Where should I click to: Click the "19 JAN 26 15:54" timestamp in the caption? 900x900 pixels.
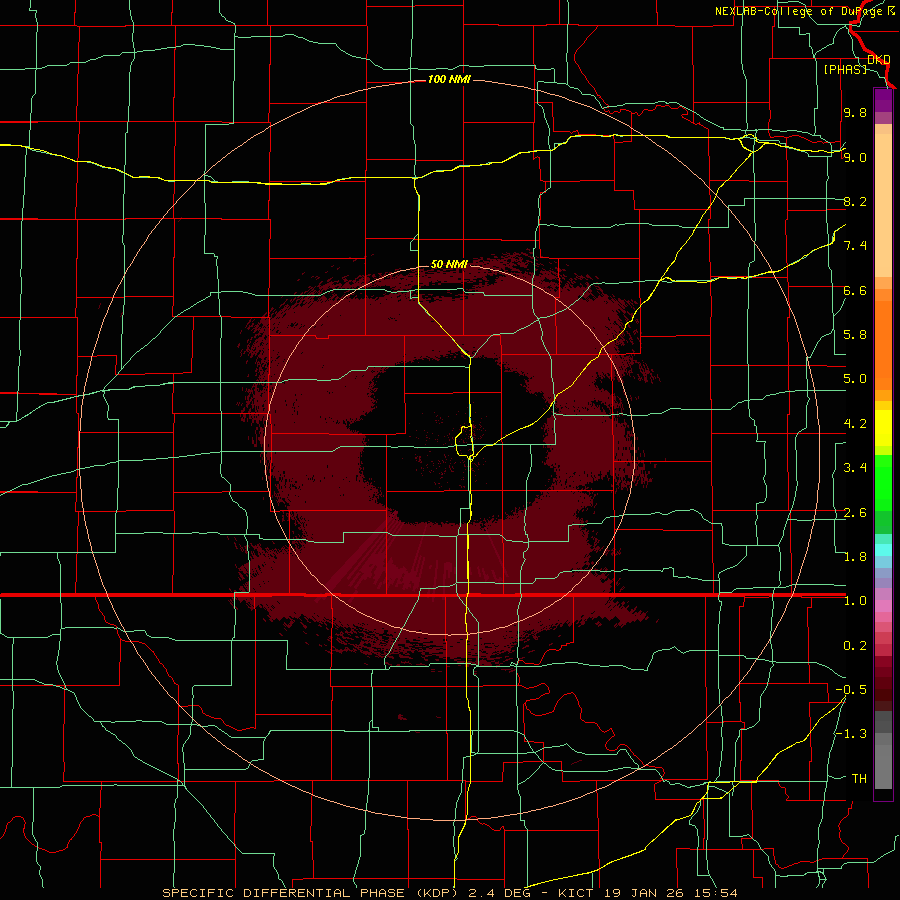pyautogui.click(x=670, y=893)
